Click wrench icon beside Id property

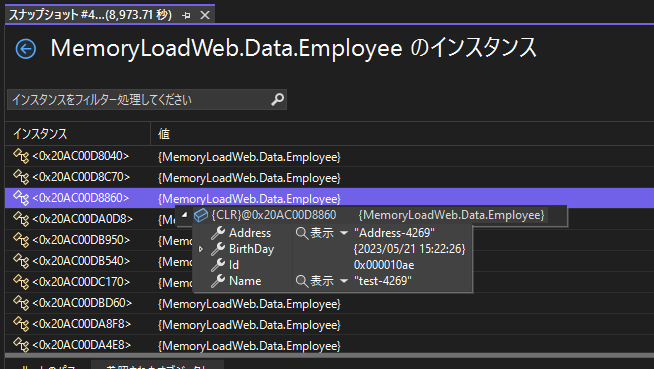click(218, 265)
